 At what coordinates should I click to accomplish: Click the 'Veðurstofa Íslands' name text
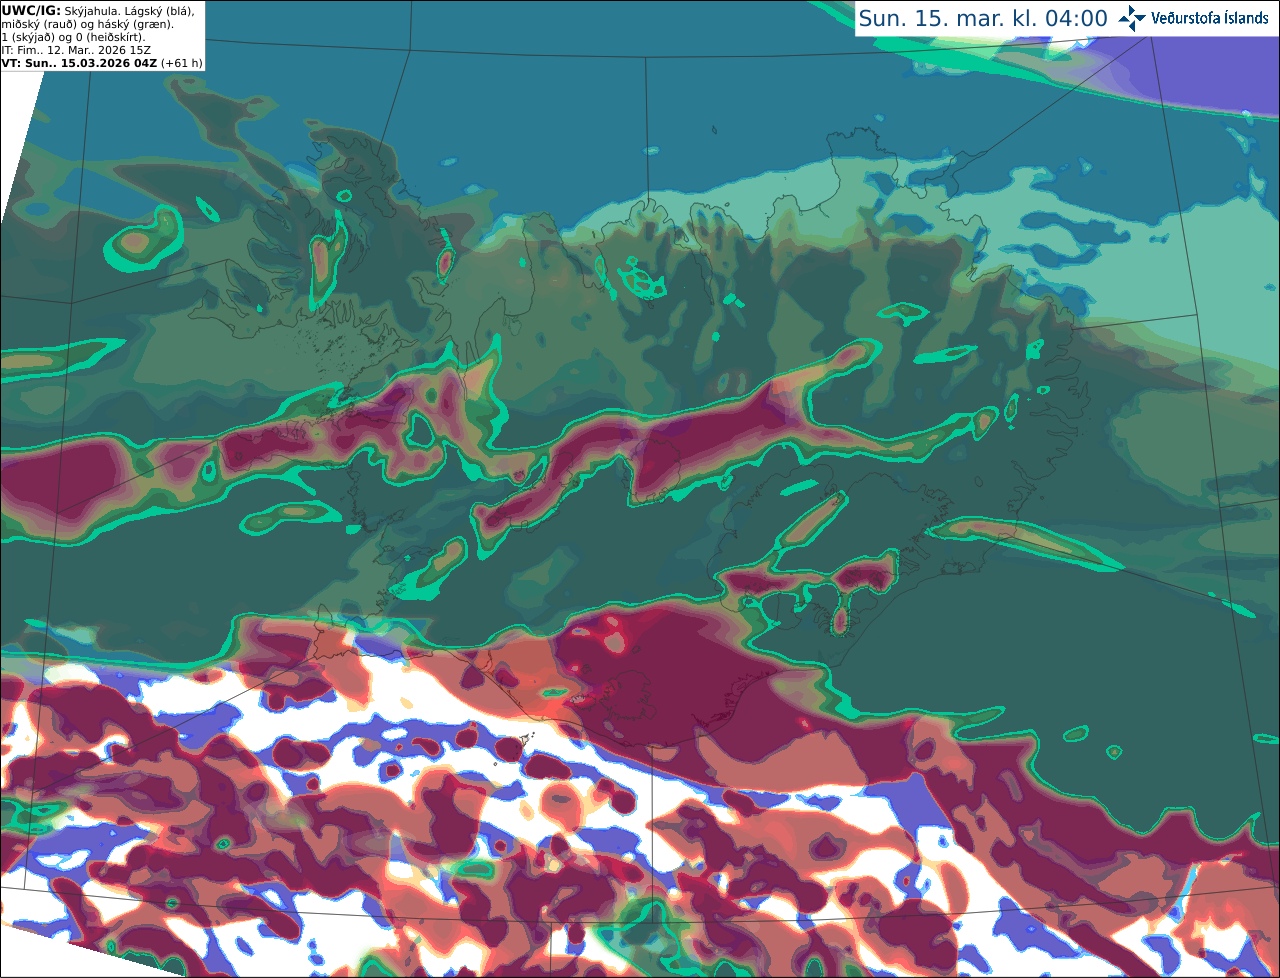(x=1210, y=18)
